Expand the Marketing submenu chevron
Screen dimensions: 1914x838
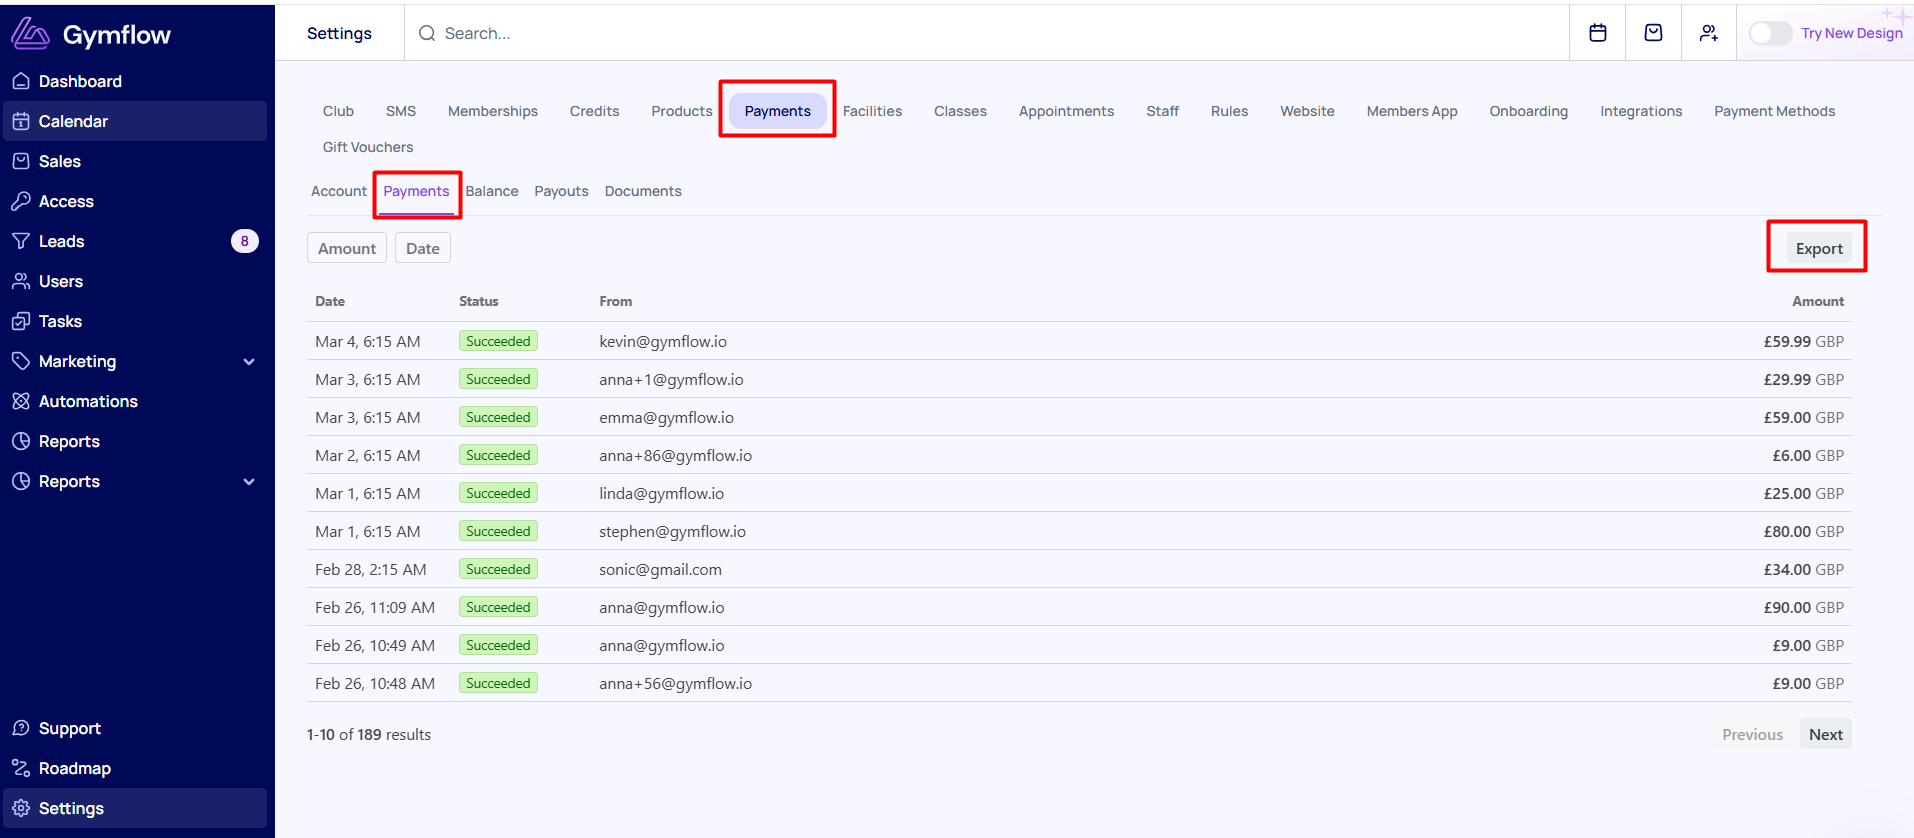pos(249,361)
